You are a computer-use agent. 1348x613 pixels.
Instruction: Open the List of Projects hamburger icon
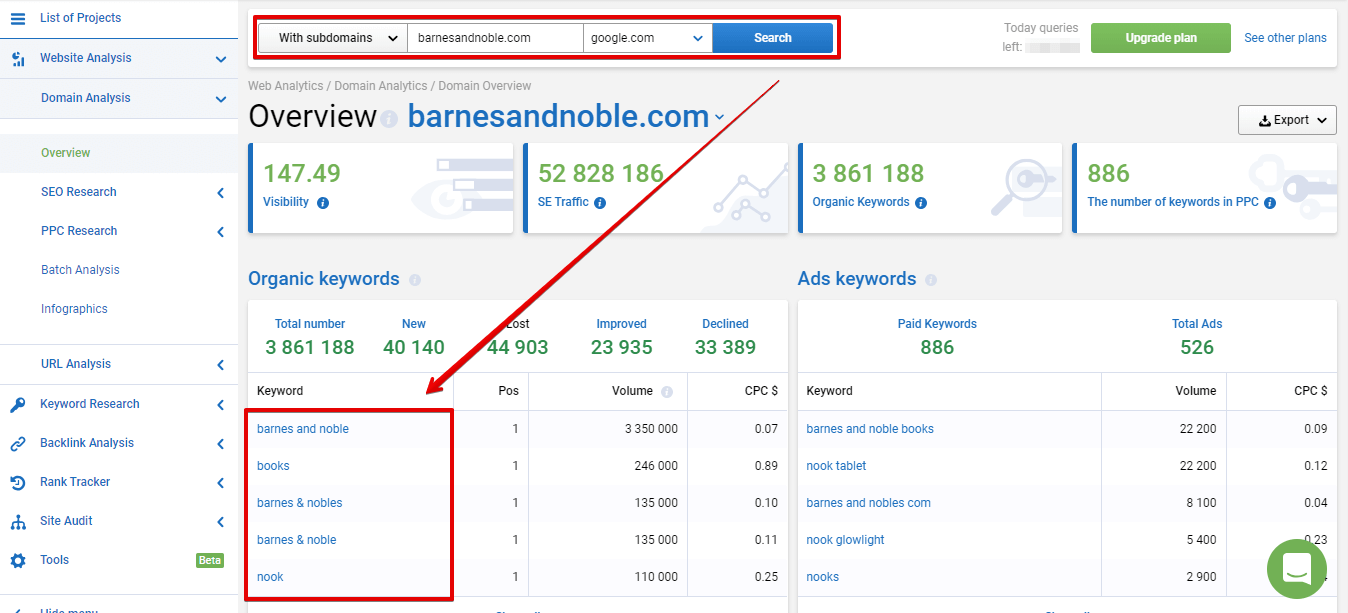[18, 18]
